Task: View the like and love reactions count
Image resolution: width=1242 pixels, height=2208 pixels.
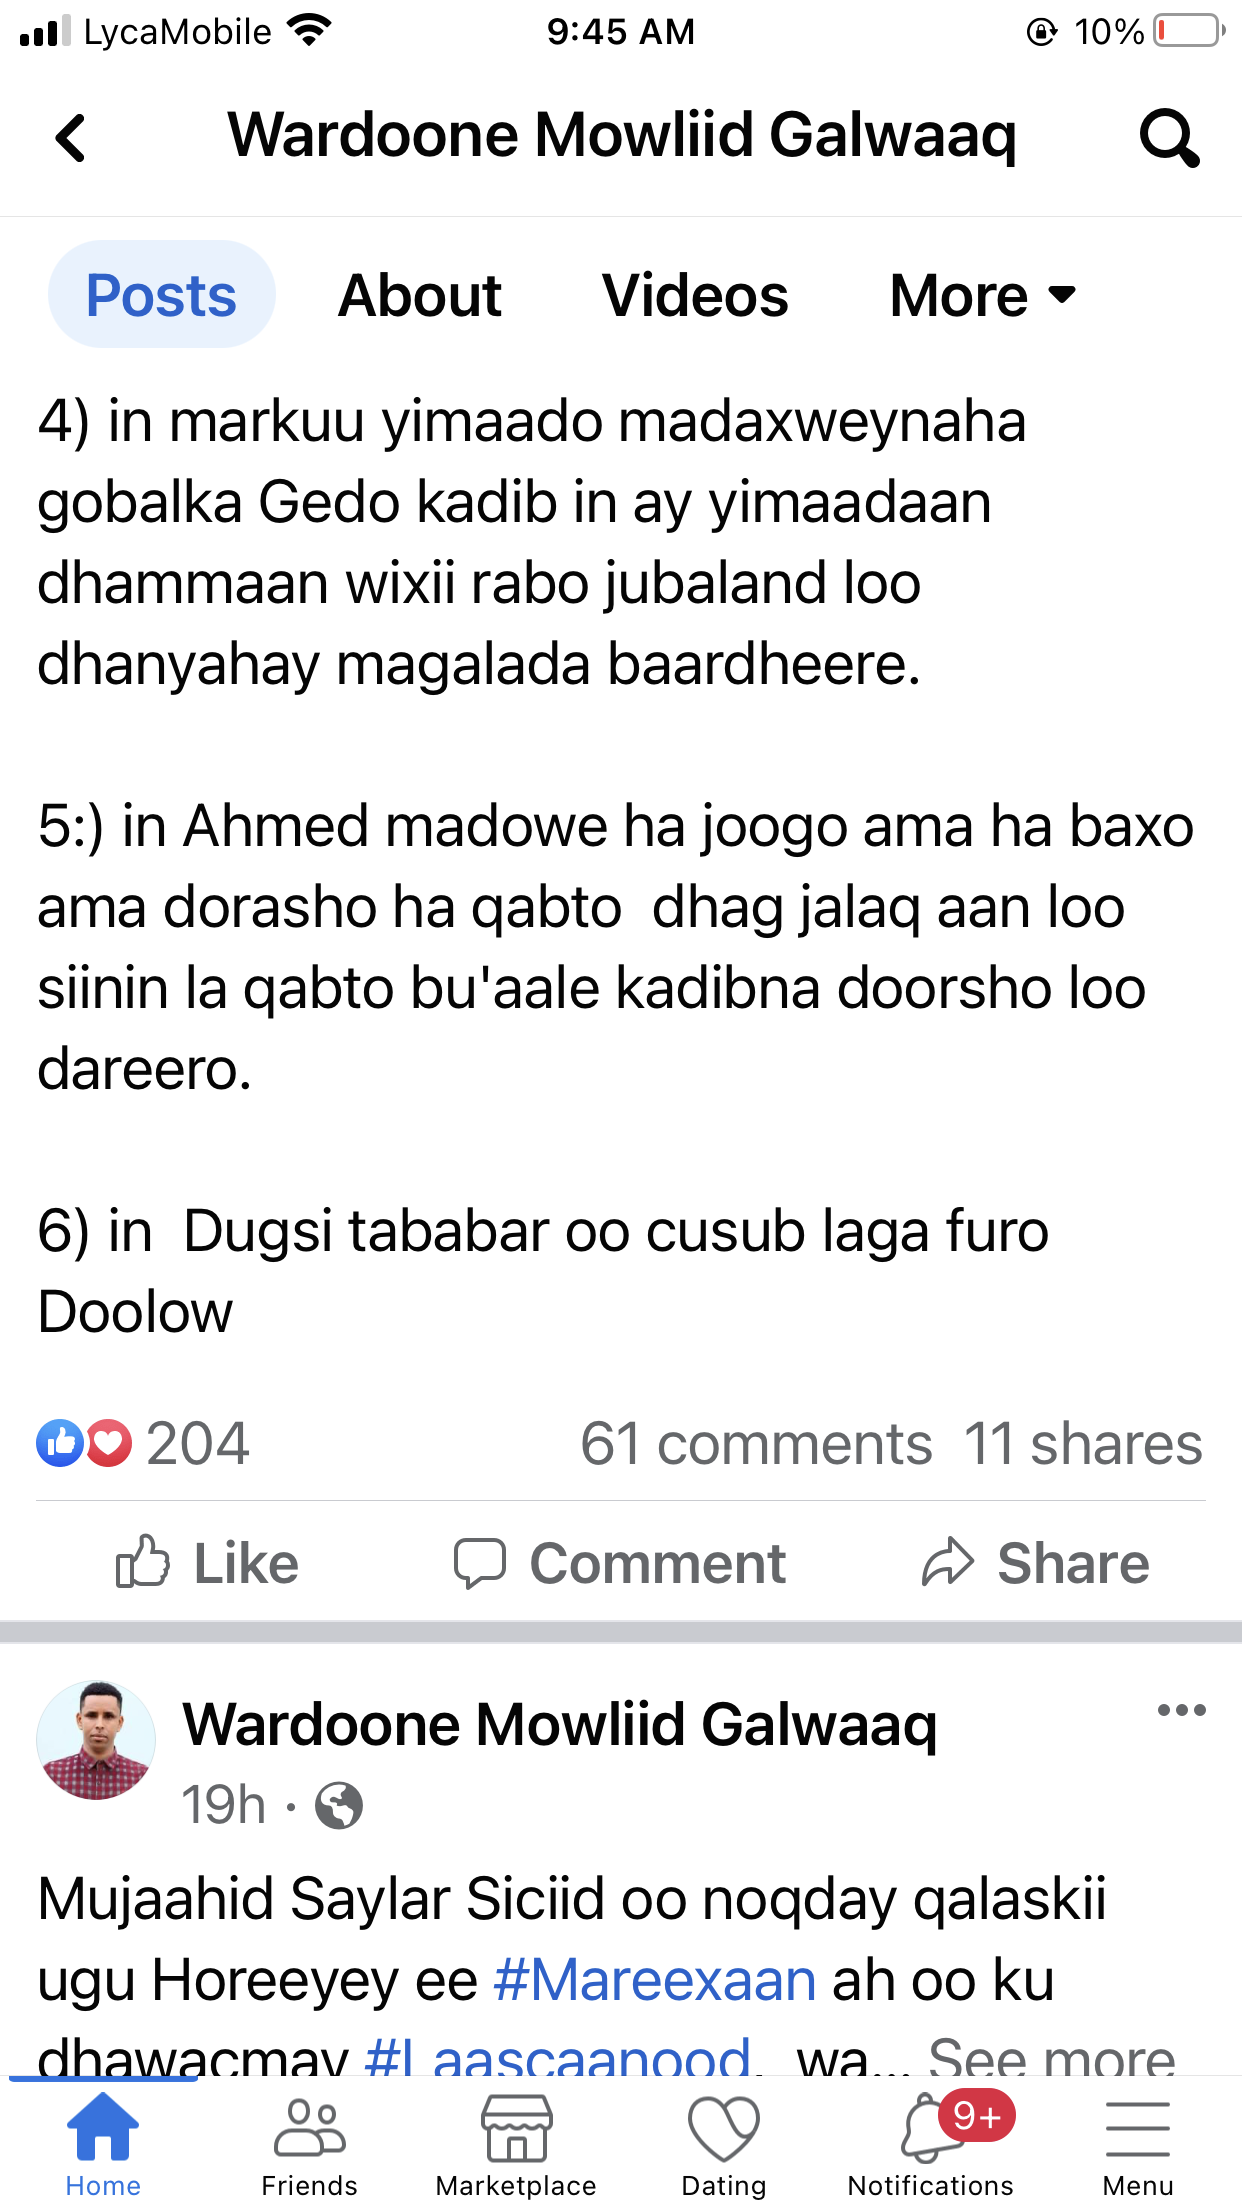Action: click(143, 1443)
